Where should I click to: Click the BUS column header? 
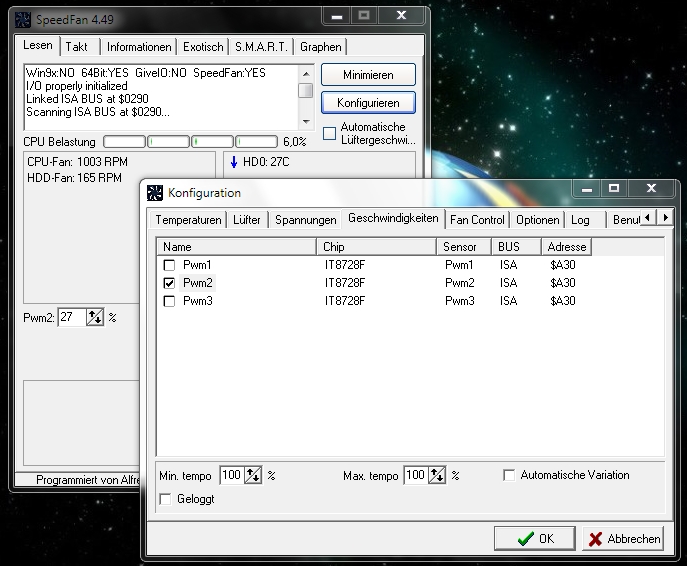point(517,247)
